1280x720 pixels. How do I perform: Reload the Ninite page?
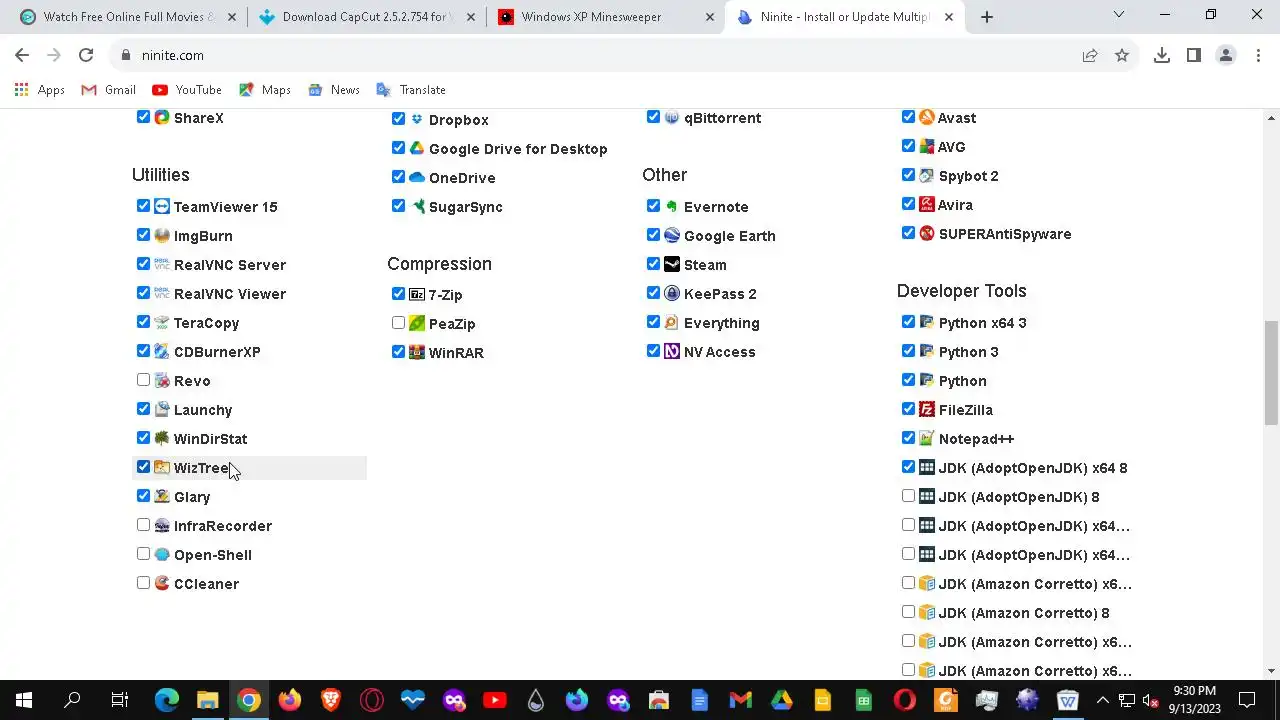(x=86, y=55)
